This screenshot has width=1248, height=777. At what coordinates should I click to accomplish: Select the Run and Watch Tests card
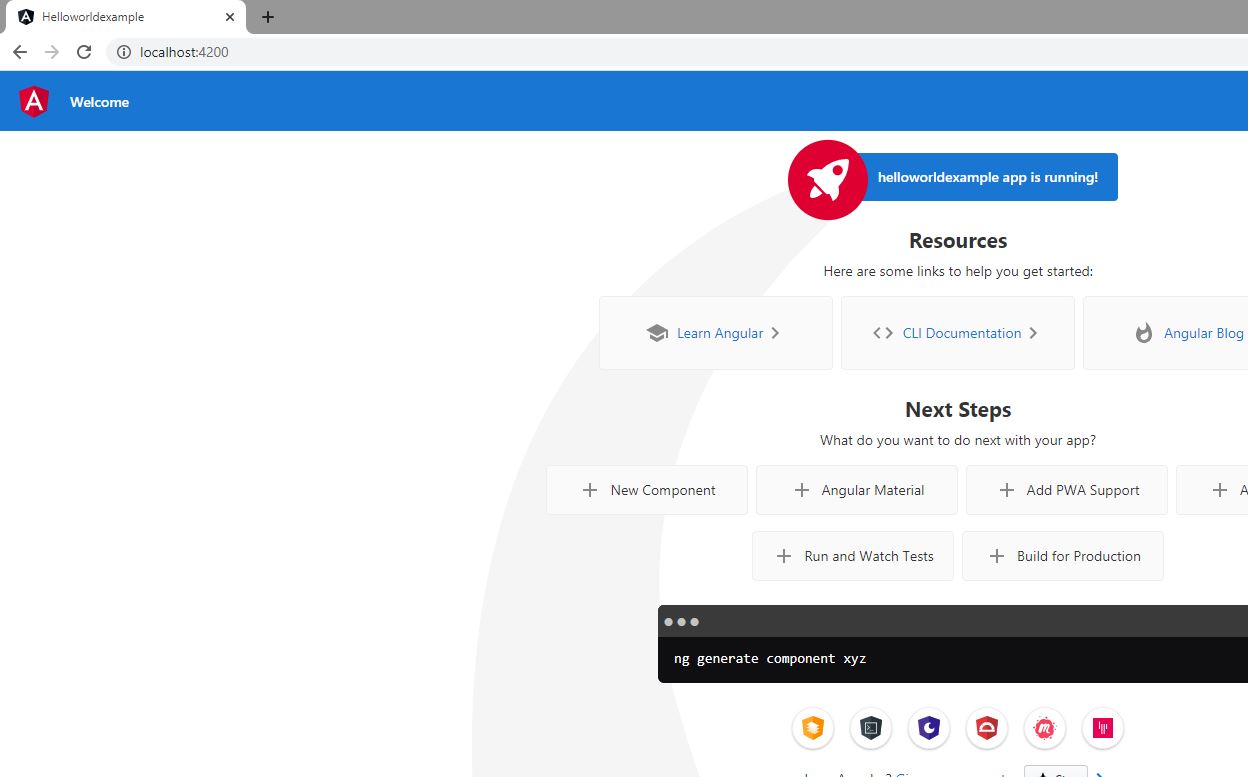[x=855, y=556]
